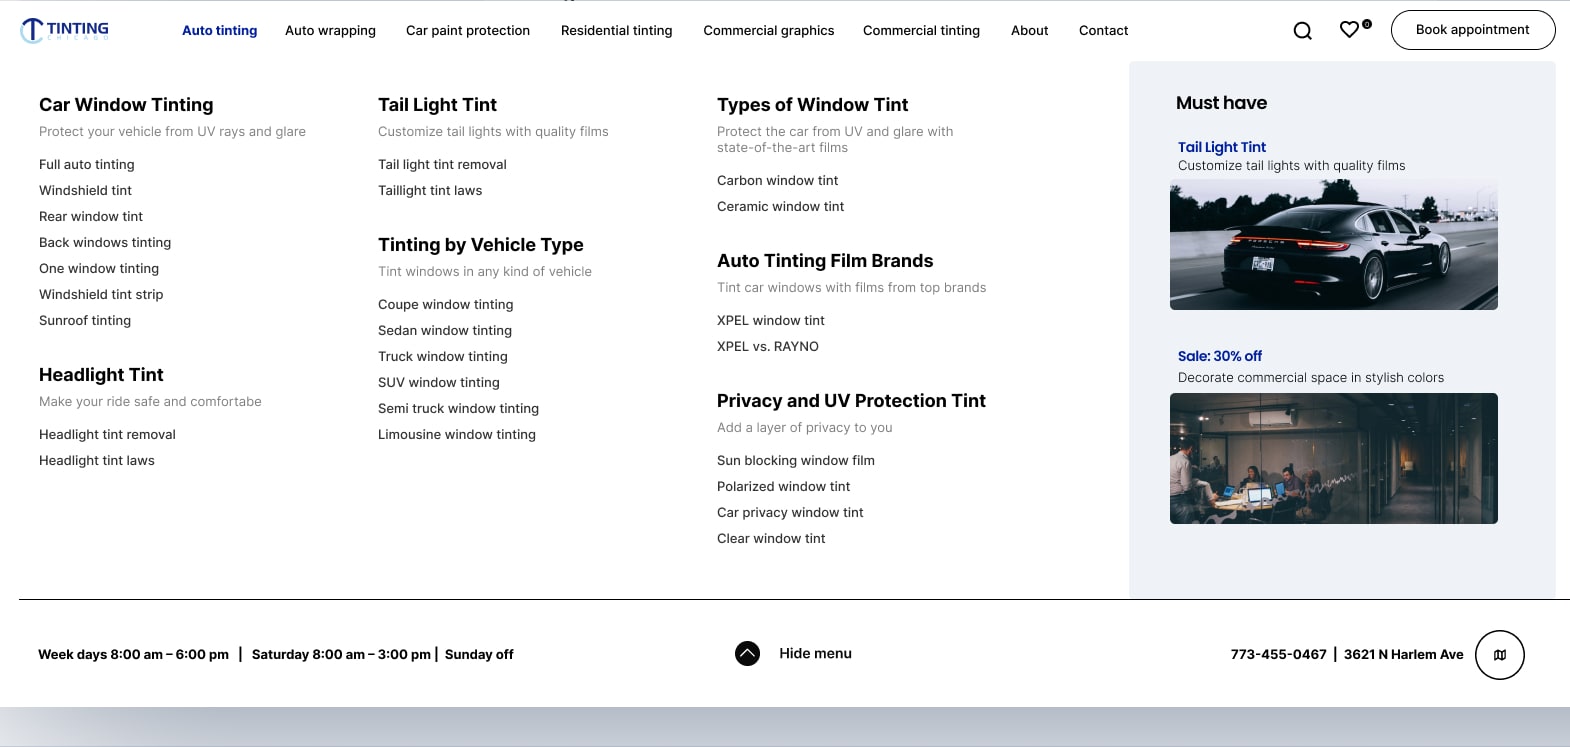Expand the Commercial graphics menu

[x=768, y=31]
